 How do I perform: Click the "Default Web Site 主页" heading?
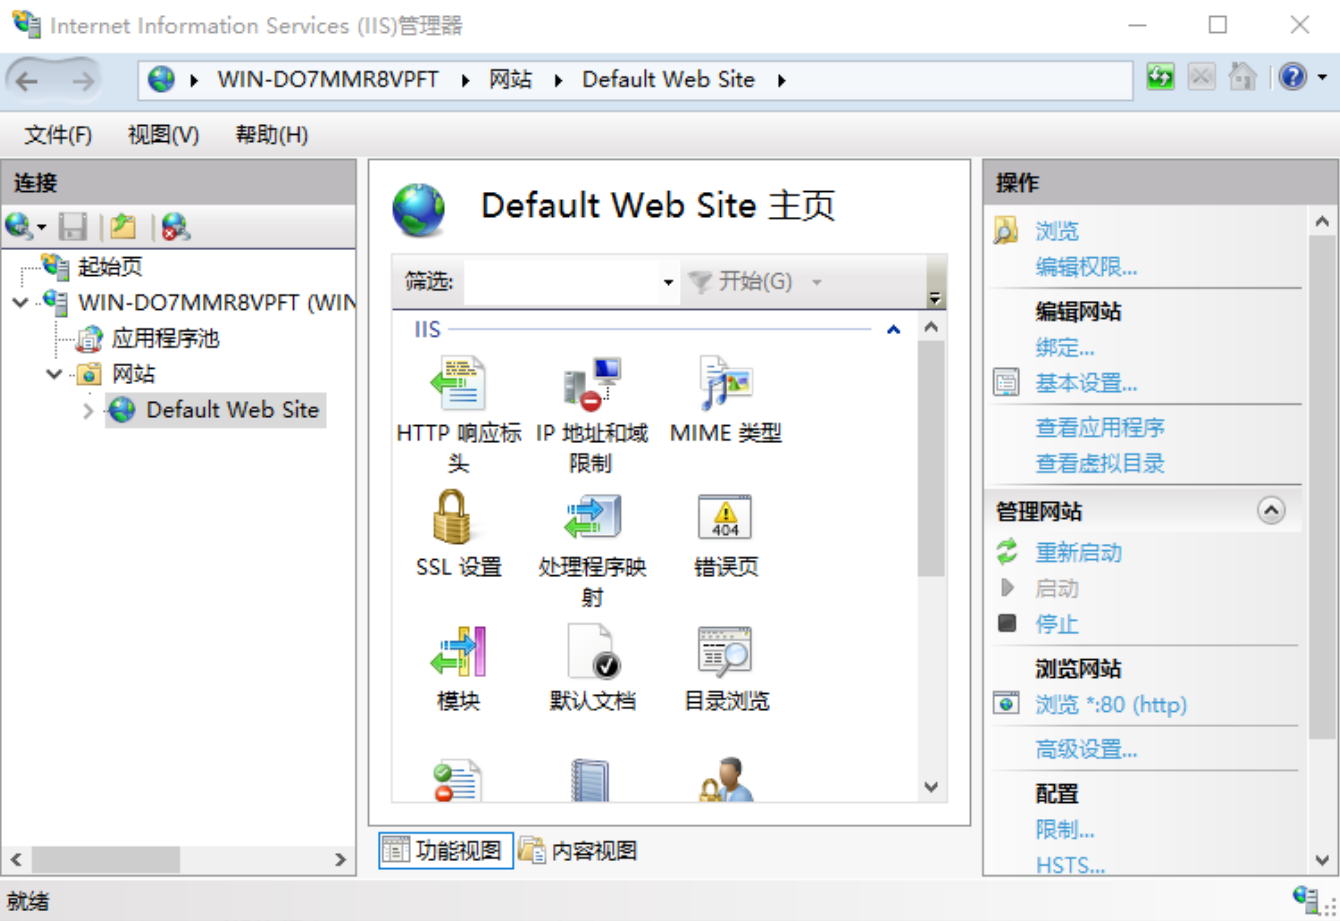[x=658, y=206]
